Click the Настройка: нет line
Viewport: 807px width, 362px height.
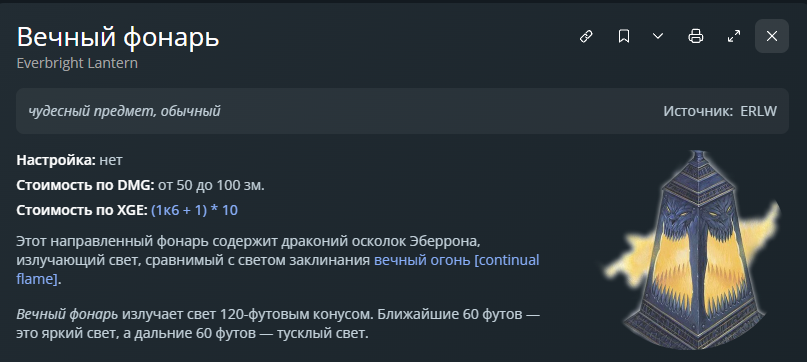tap(69, 160)
